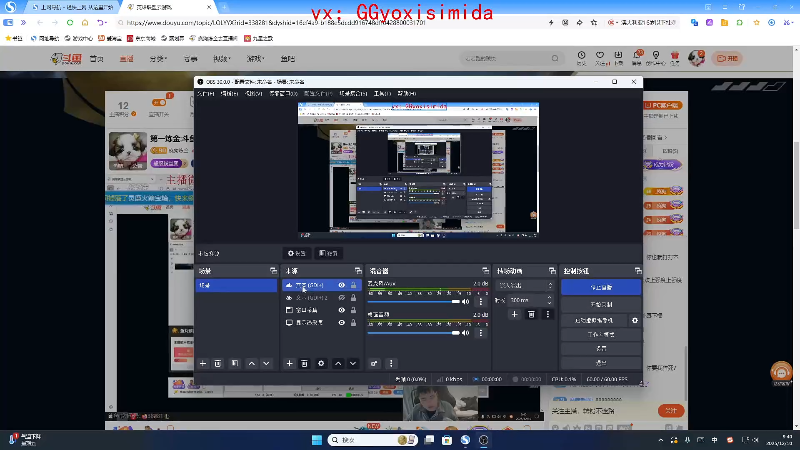Show the hidden second source
Image resolution: width=800 pixels, height=450 pixels.
341,297
